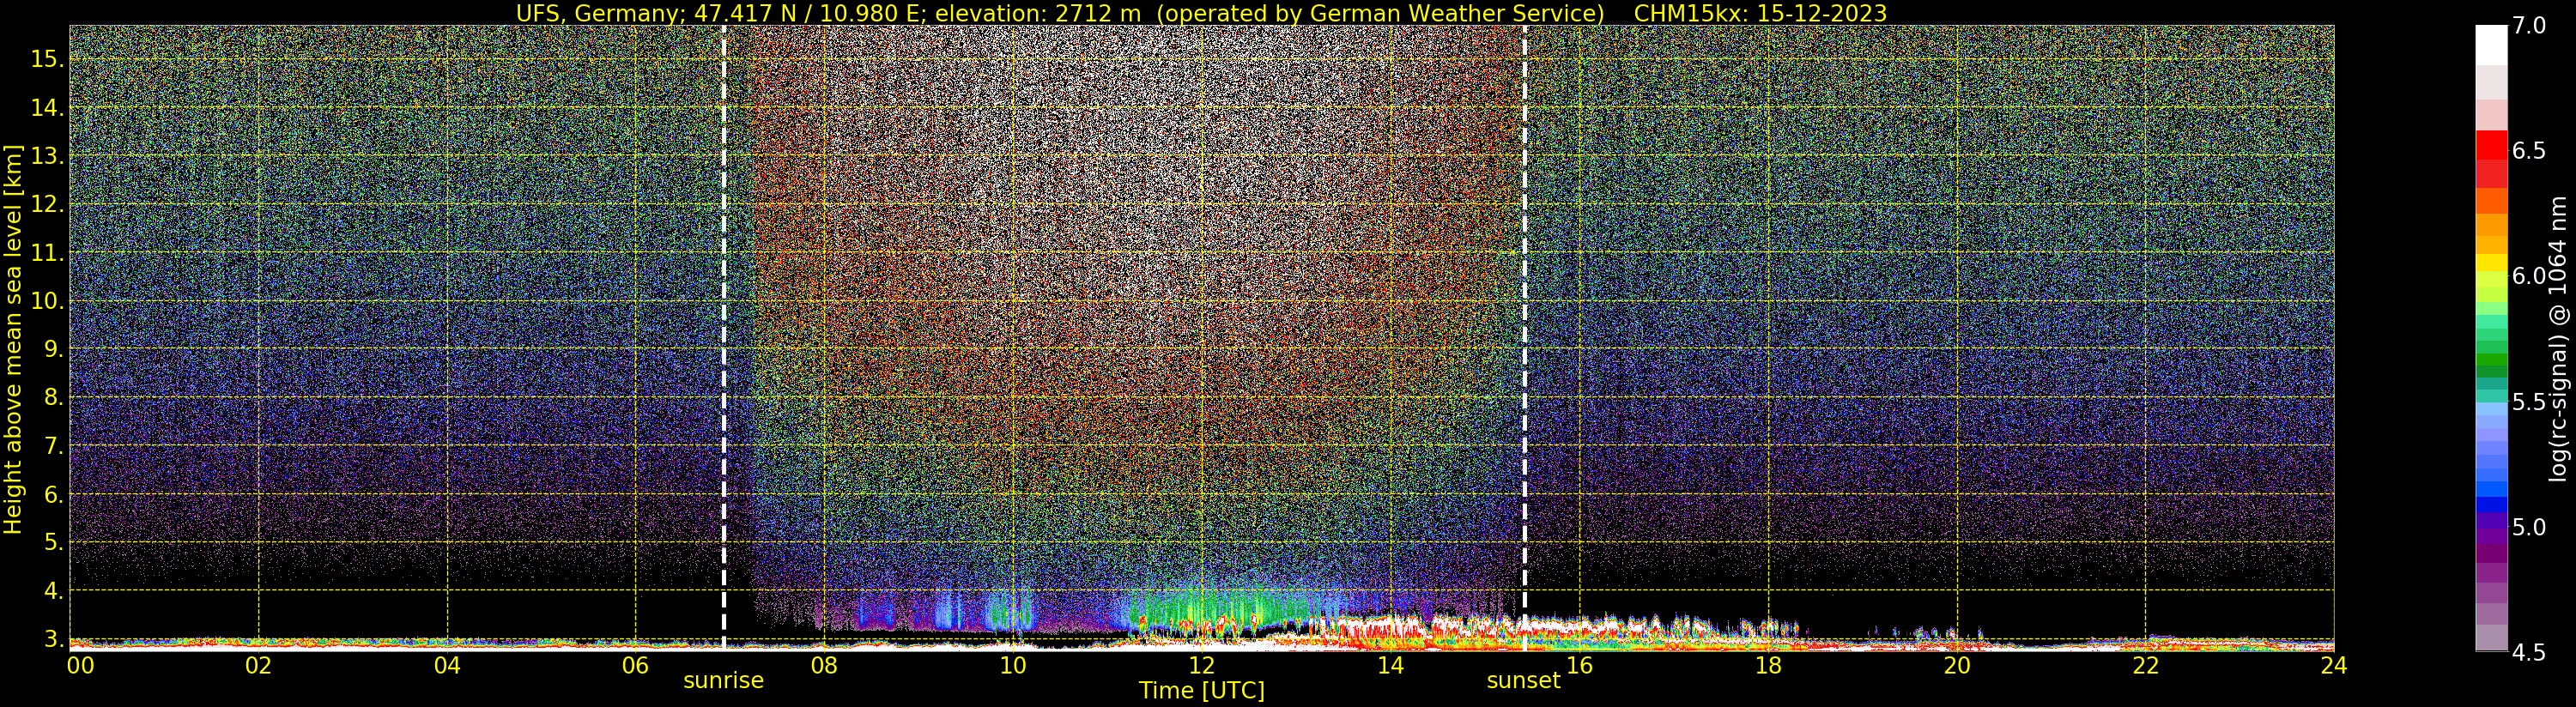Click the bright yellow colorbar segment near 6.0

coord(2491,262)
